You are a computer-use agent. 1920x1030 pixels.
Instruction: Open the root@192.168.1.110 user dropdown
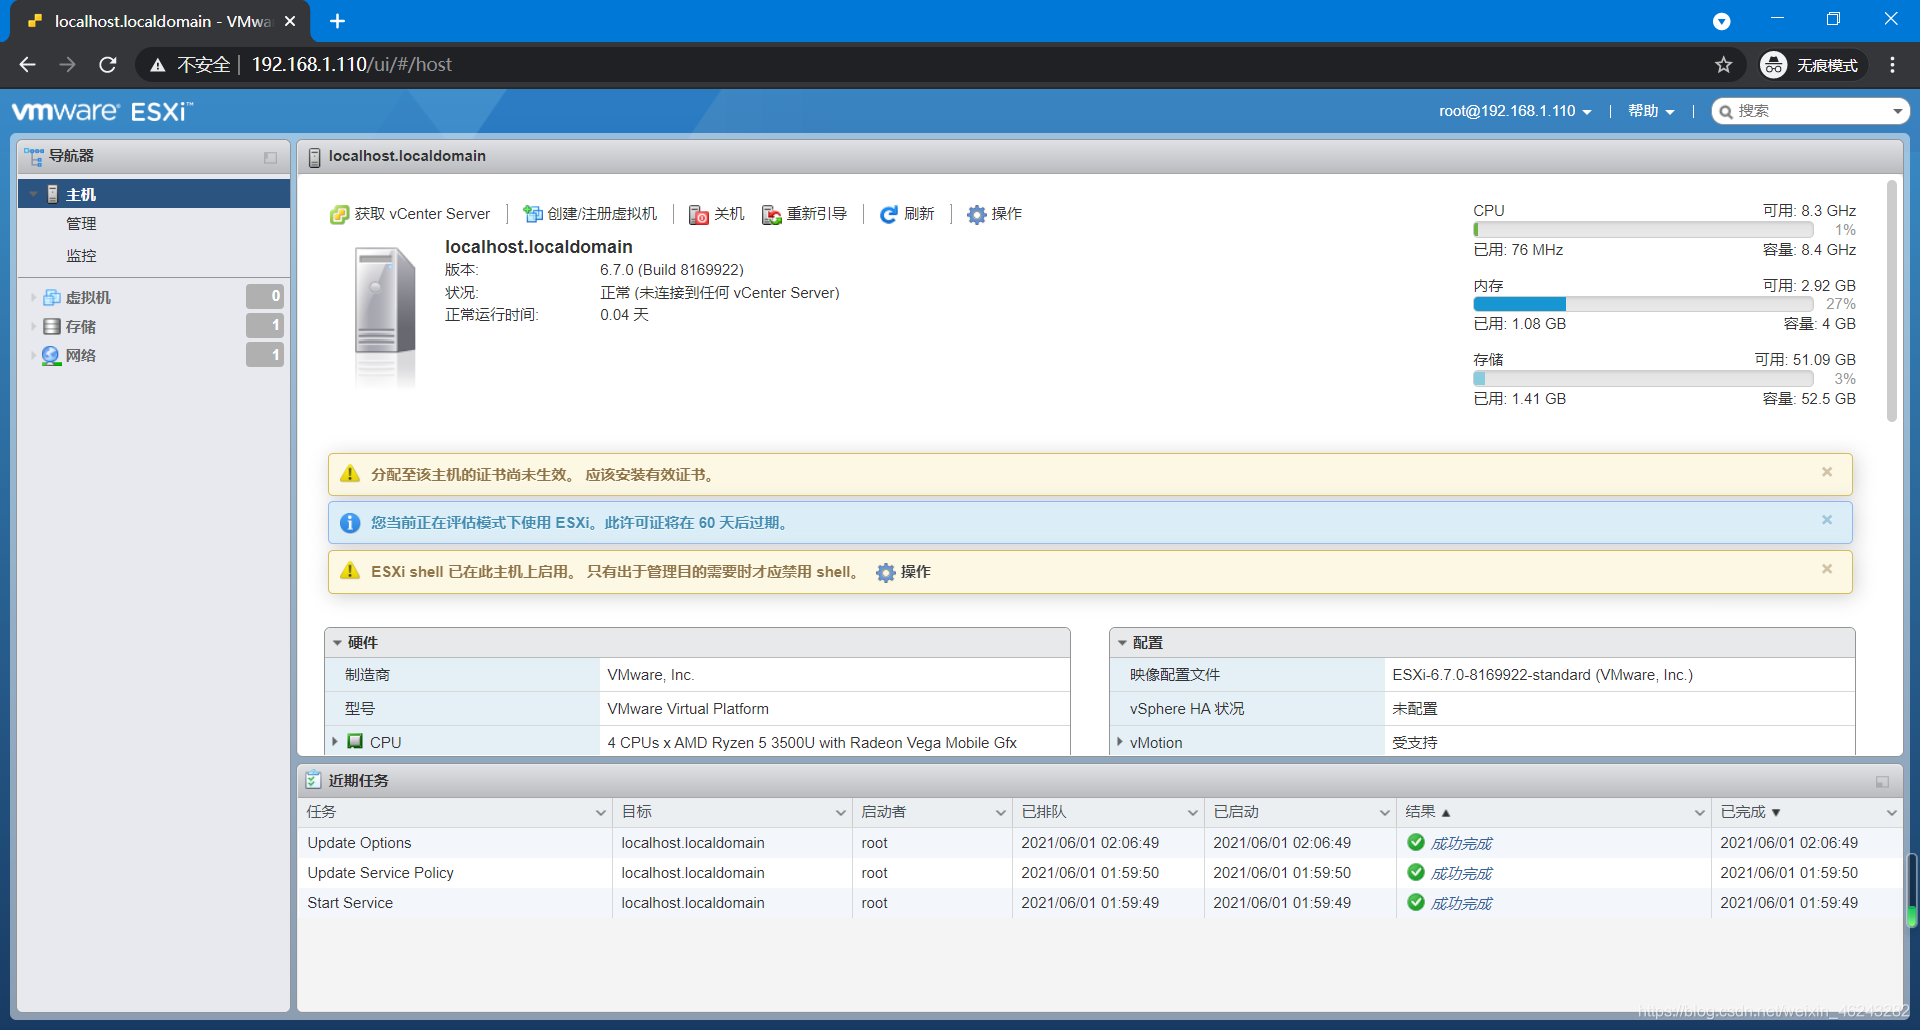(x=1514, y=111)
